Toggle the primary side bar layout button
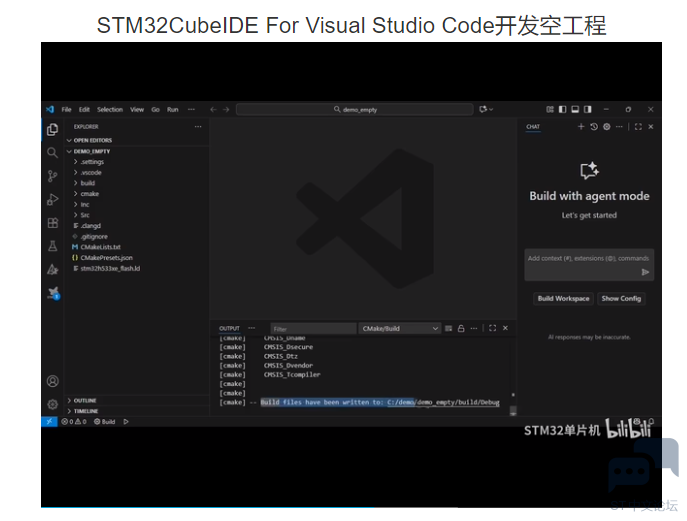The image size is (687, 521). coord(562,109)
